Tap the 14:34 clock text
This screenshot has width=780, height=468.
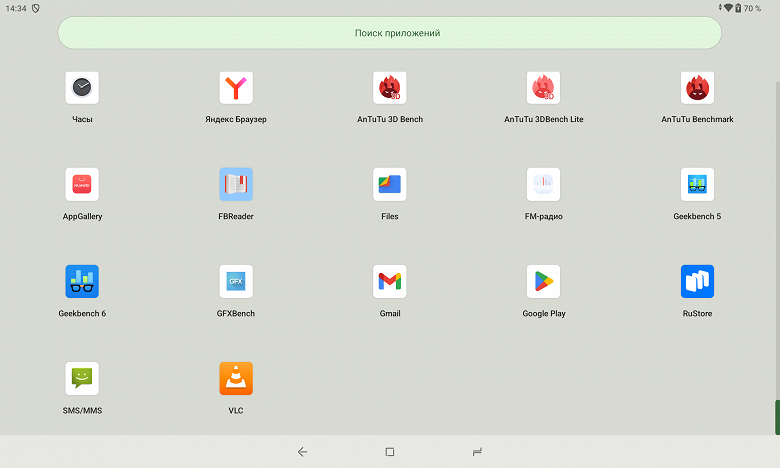pos(16,8)
